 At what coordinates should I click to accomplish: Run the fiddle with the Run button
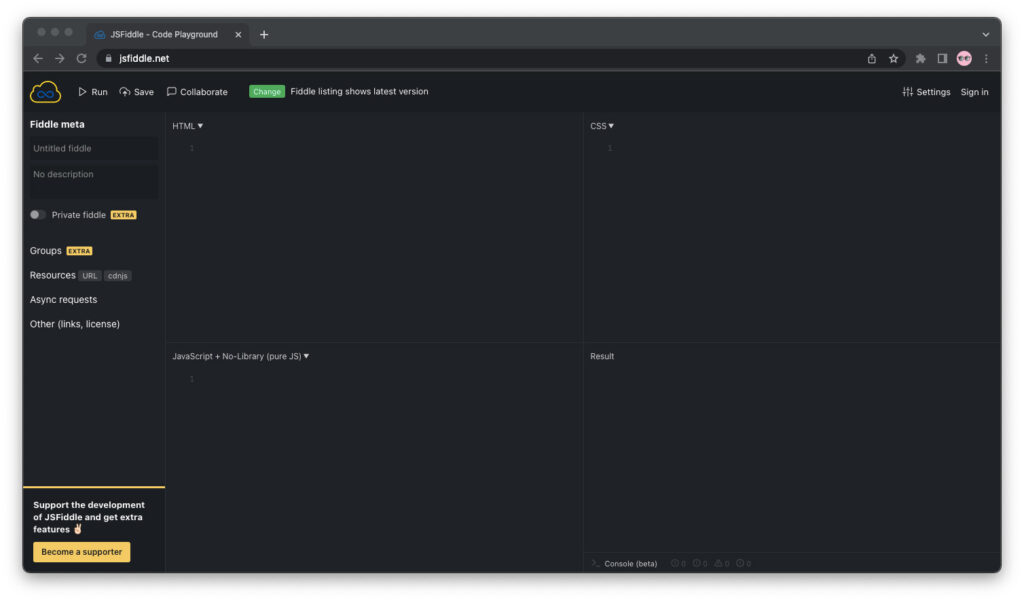pyautogui.click(x=93, y=92)
